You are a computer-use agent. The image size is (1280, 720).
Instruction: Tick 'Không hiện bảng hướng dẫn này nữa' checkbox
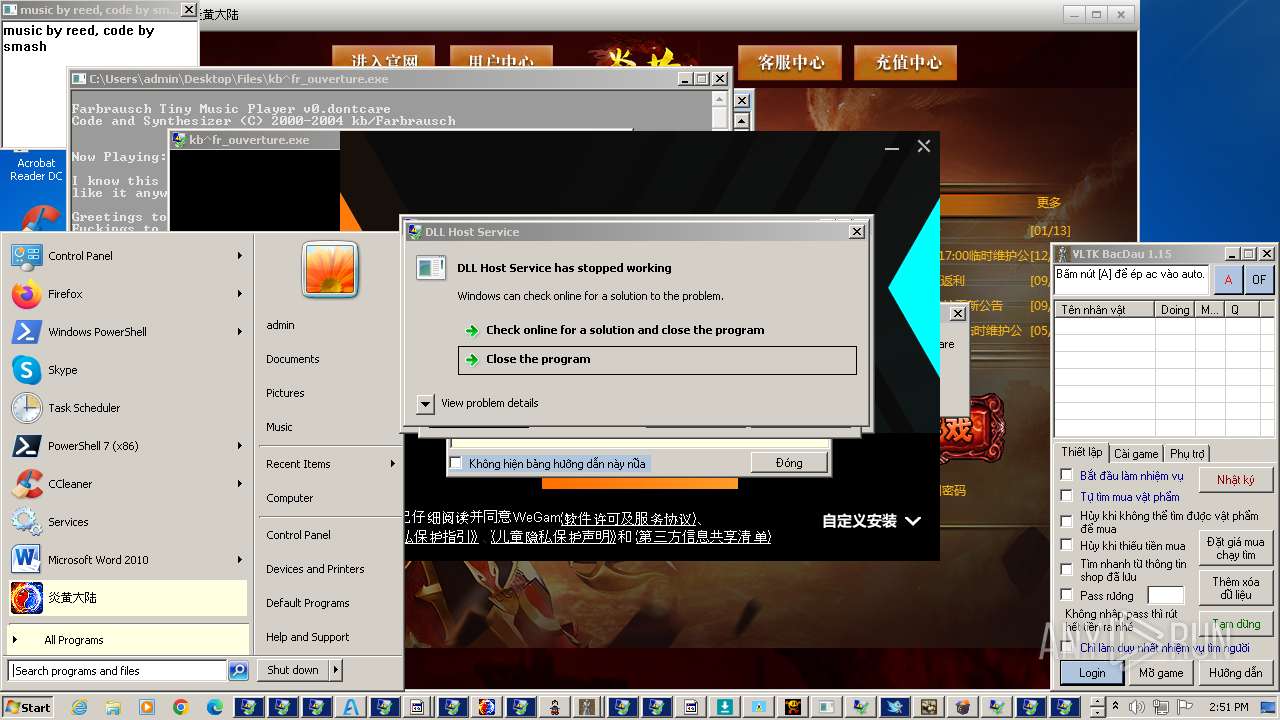456,463
